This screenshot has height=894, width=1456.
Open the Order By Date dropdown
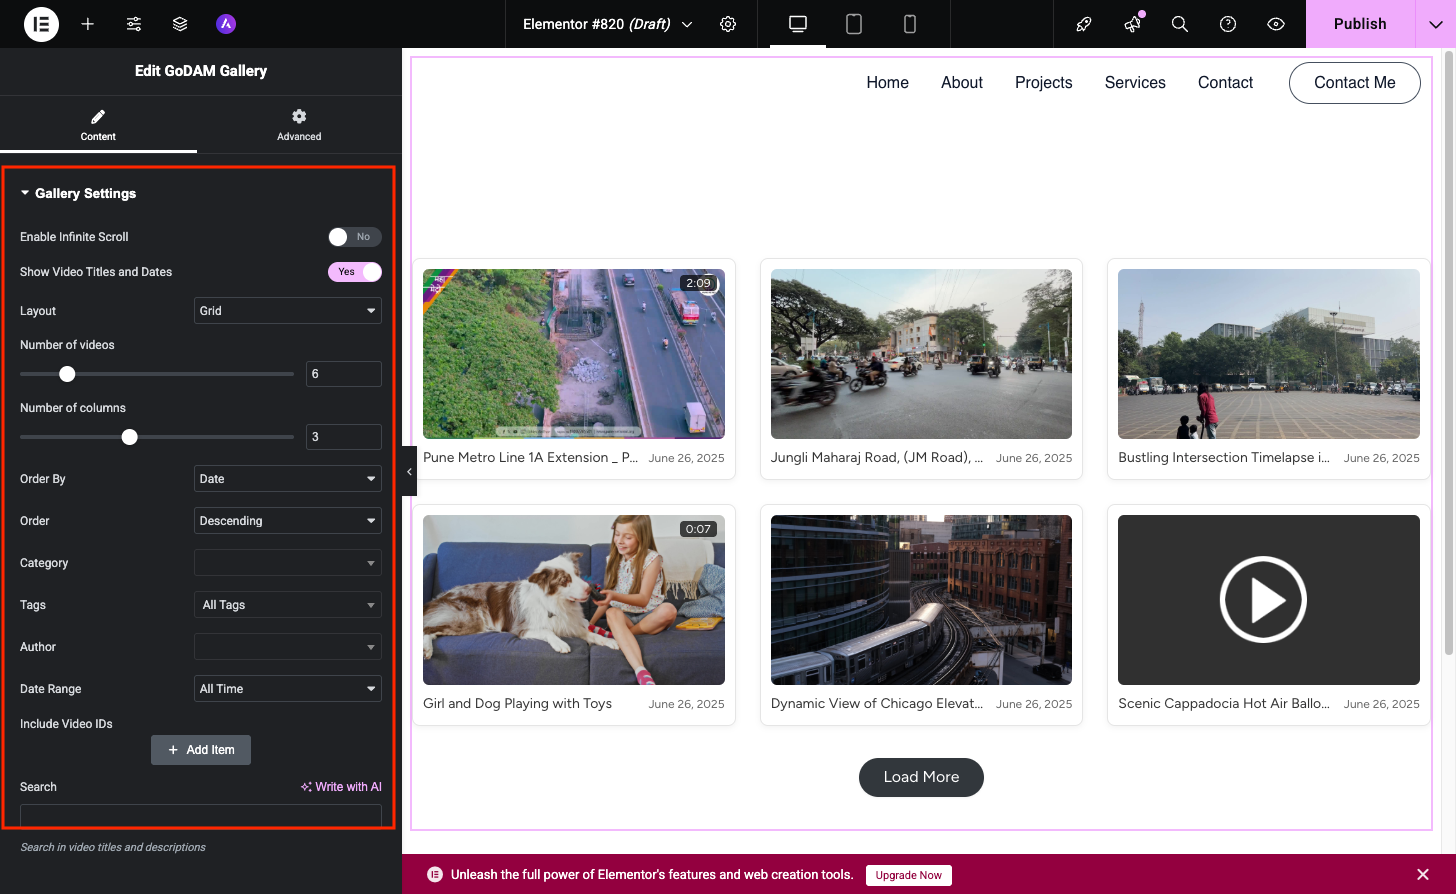click(x=288, y=479)
